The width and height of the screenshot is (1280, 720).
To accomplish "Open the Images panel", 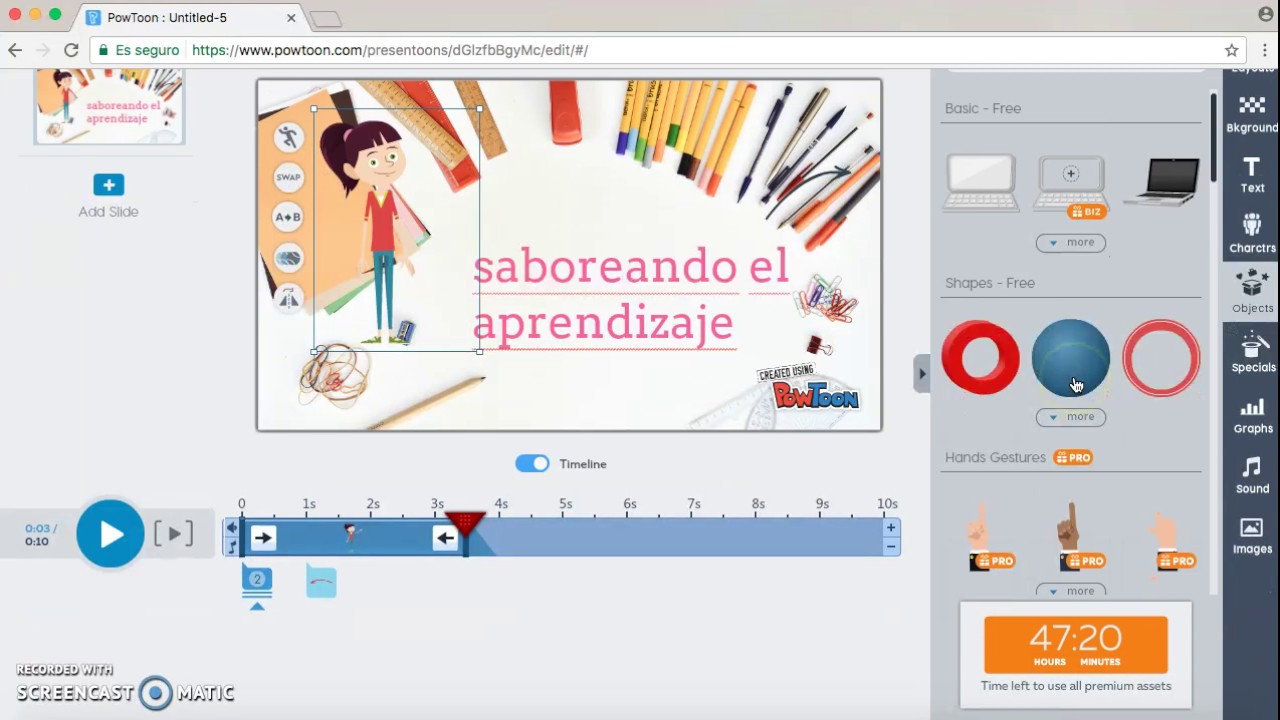I will tap(1252, 535).
